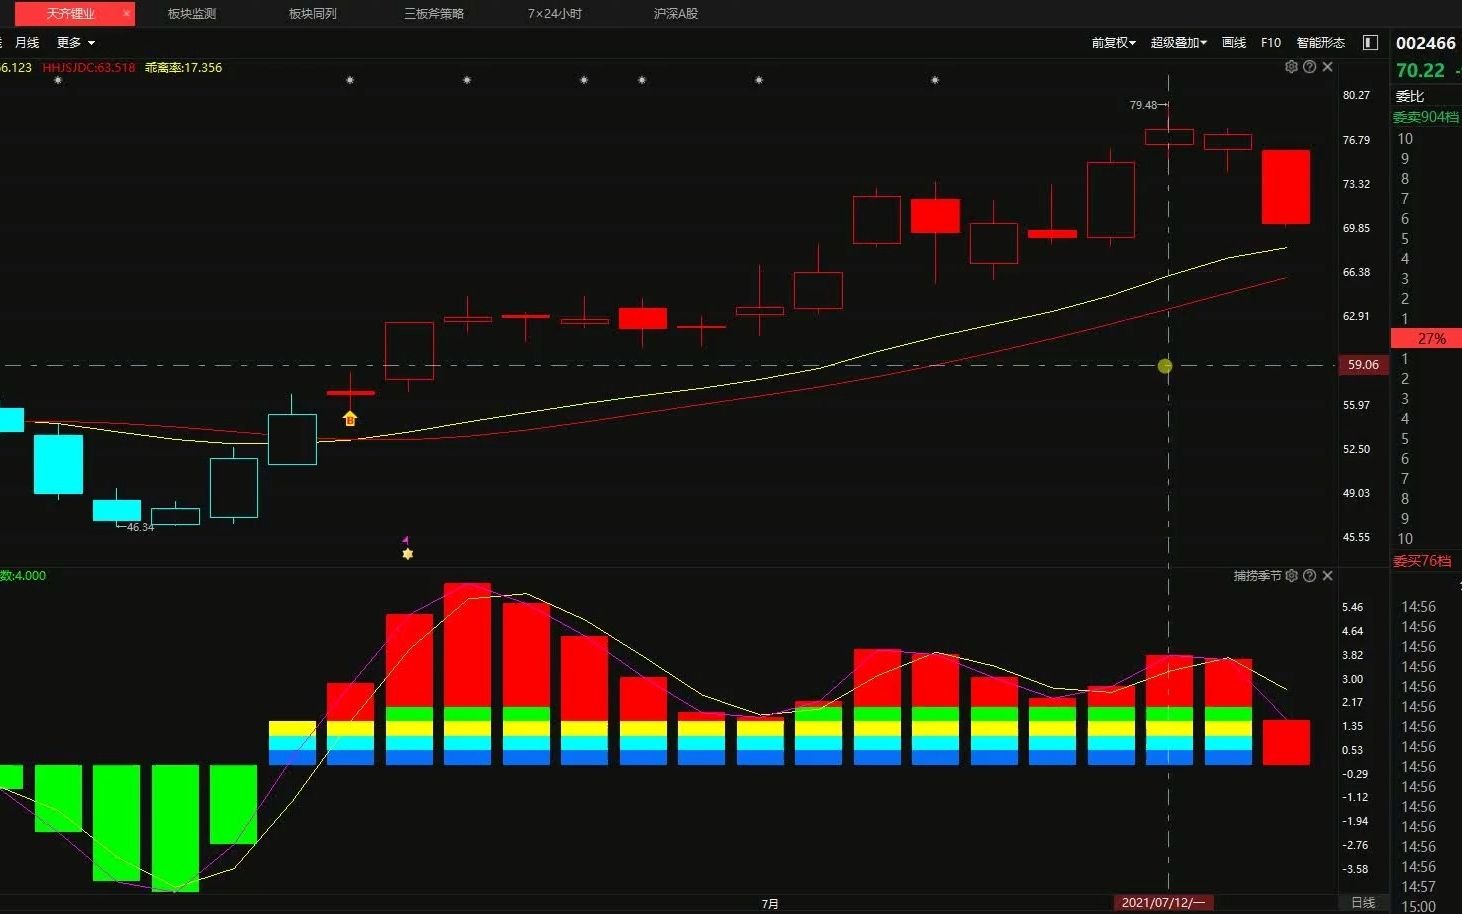Viewport: 1462px width, 914px height.
Task: Open the 板块监测 tab
Action: (192, 14)
